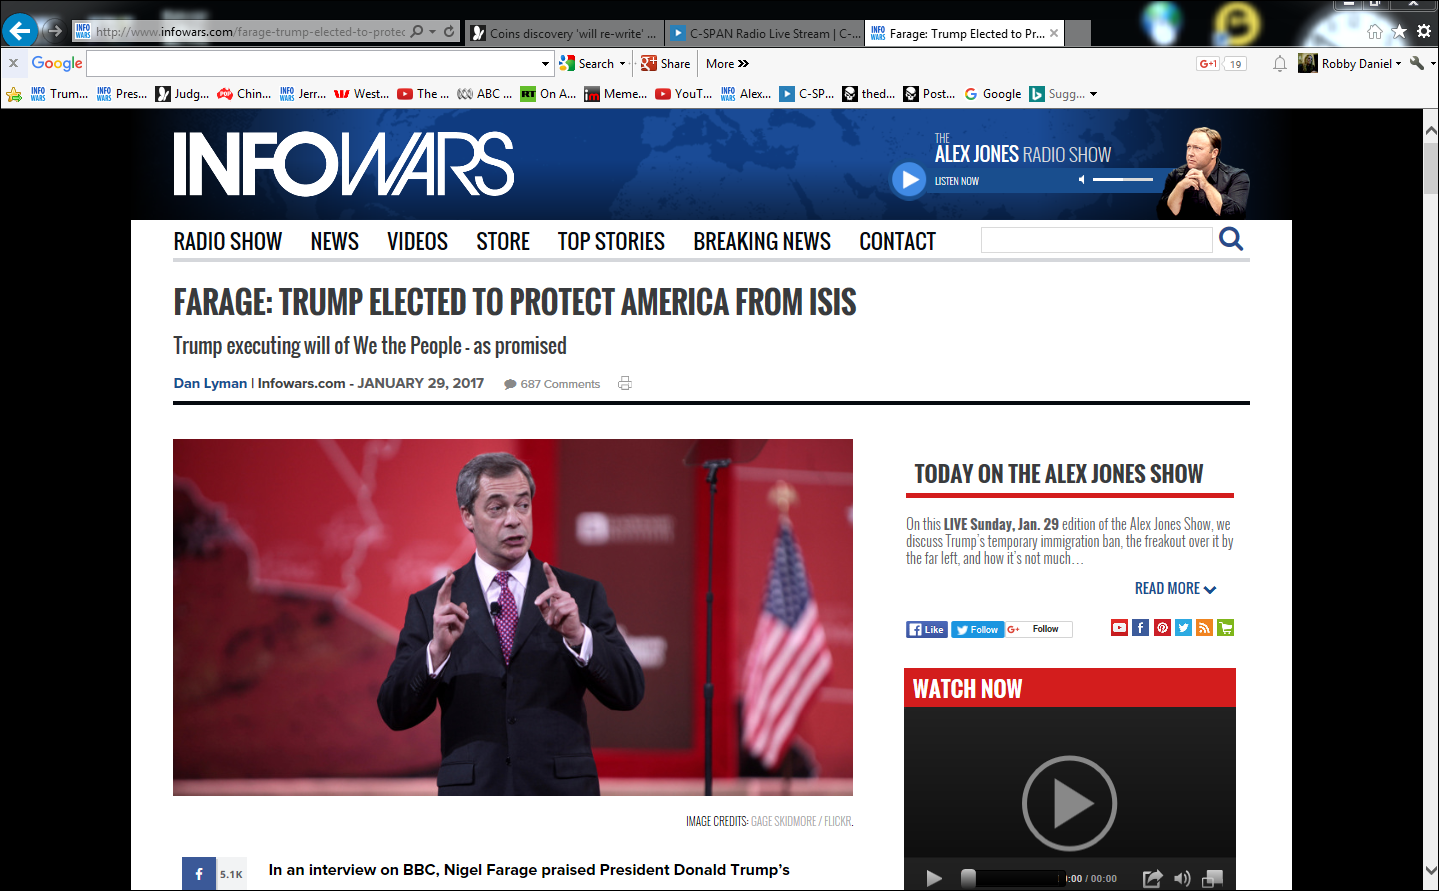
Task: Click the site search magnifier icon
Action: coord(1231,239)
